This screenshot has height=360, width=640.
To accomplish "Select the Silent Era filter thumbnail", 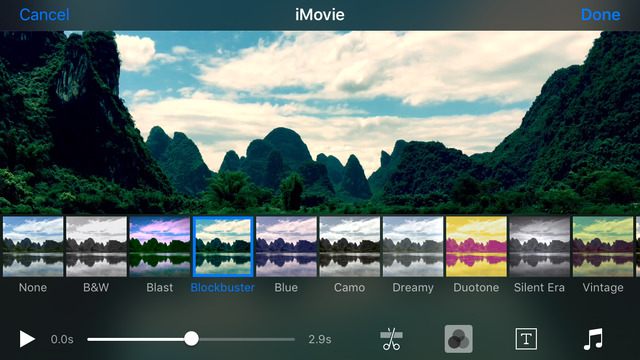I will (540, 247).
